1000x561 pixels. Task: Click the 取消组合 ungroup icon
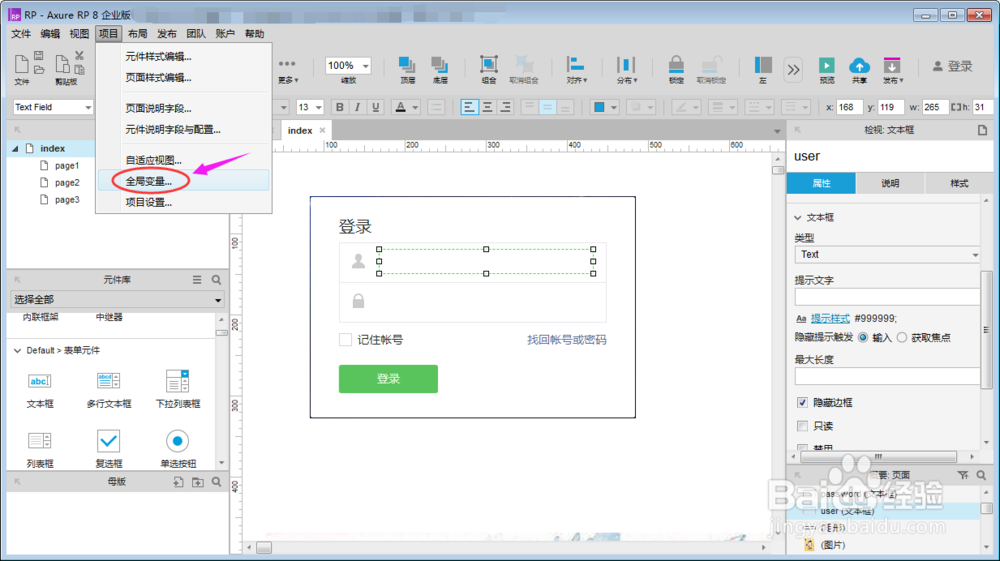coord(524,64)
